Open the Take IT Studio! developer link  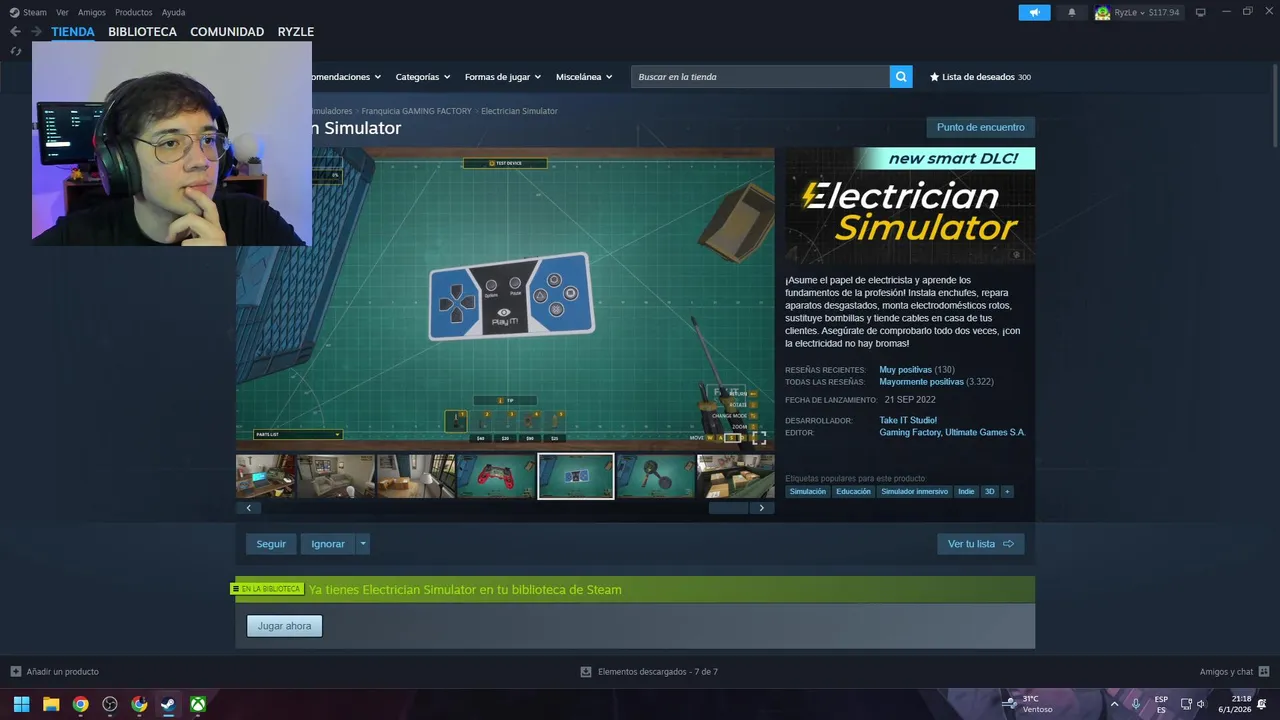click(908, 421)
